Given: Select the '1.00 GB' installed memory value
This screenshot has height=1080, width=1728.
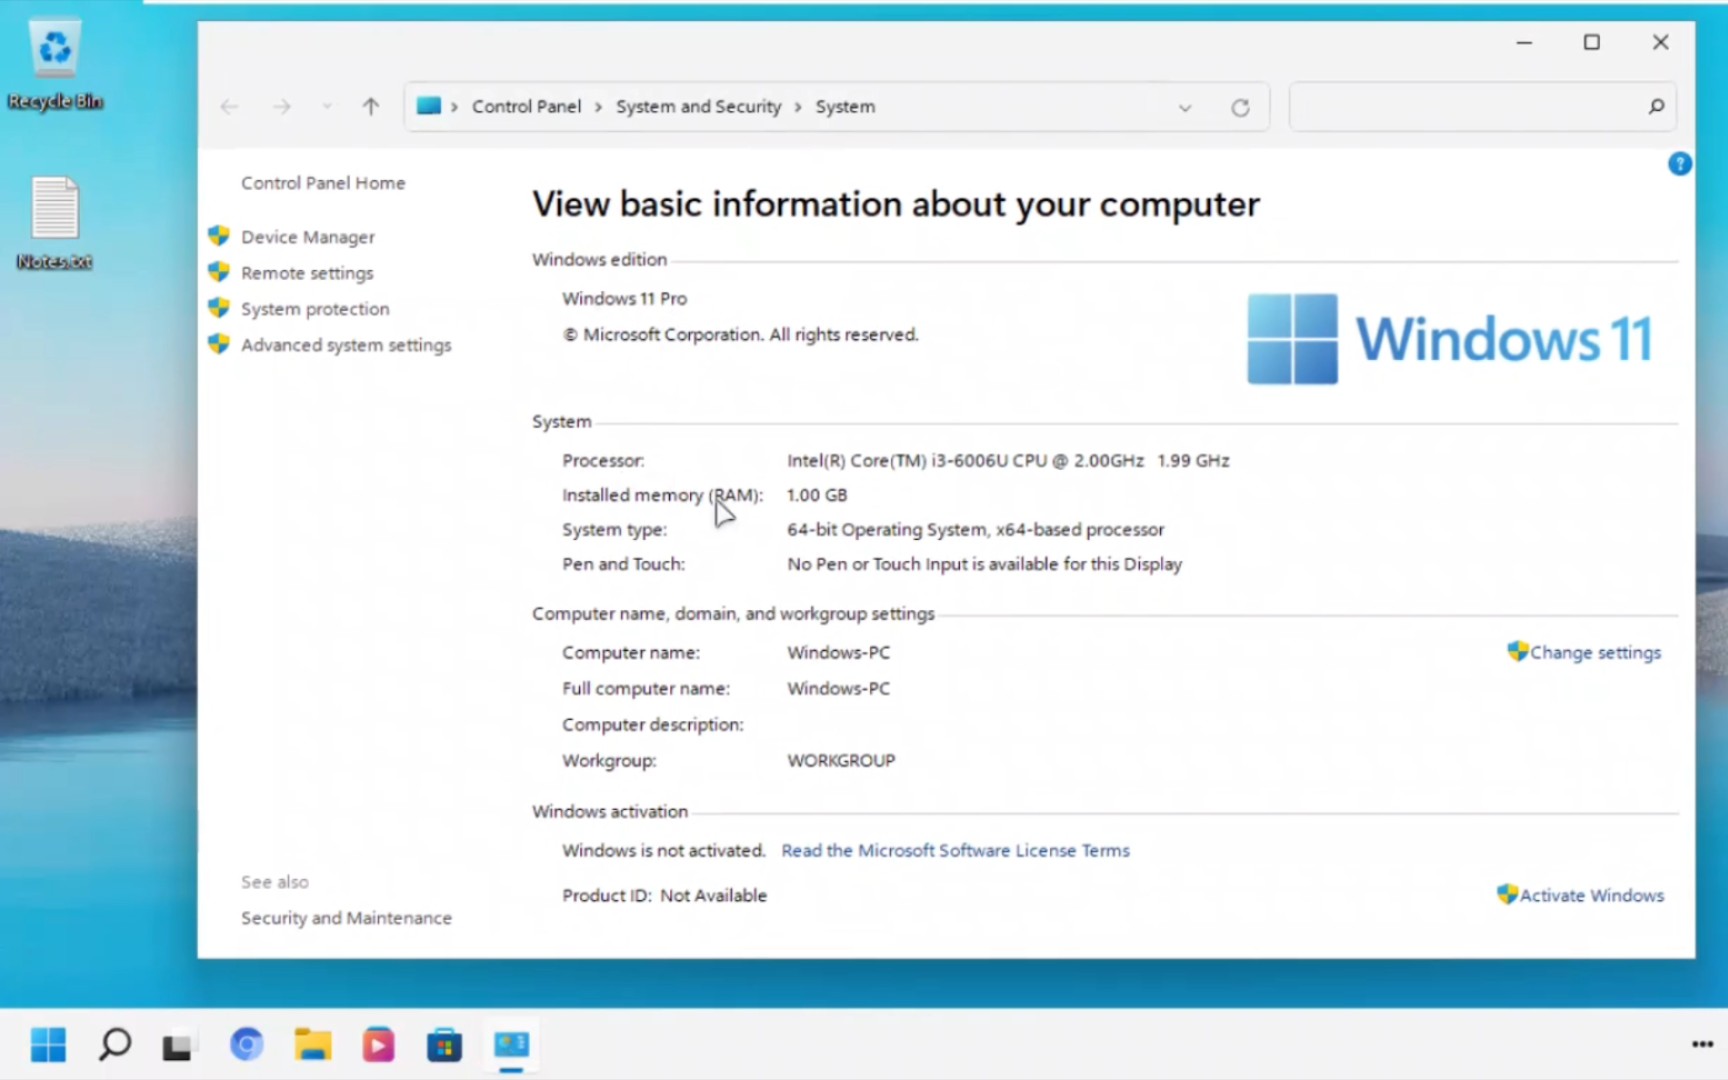Looking at the screenshot, I should pos(817,495).
